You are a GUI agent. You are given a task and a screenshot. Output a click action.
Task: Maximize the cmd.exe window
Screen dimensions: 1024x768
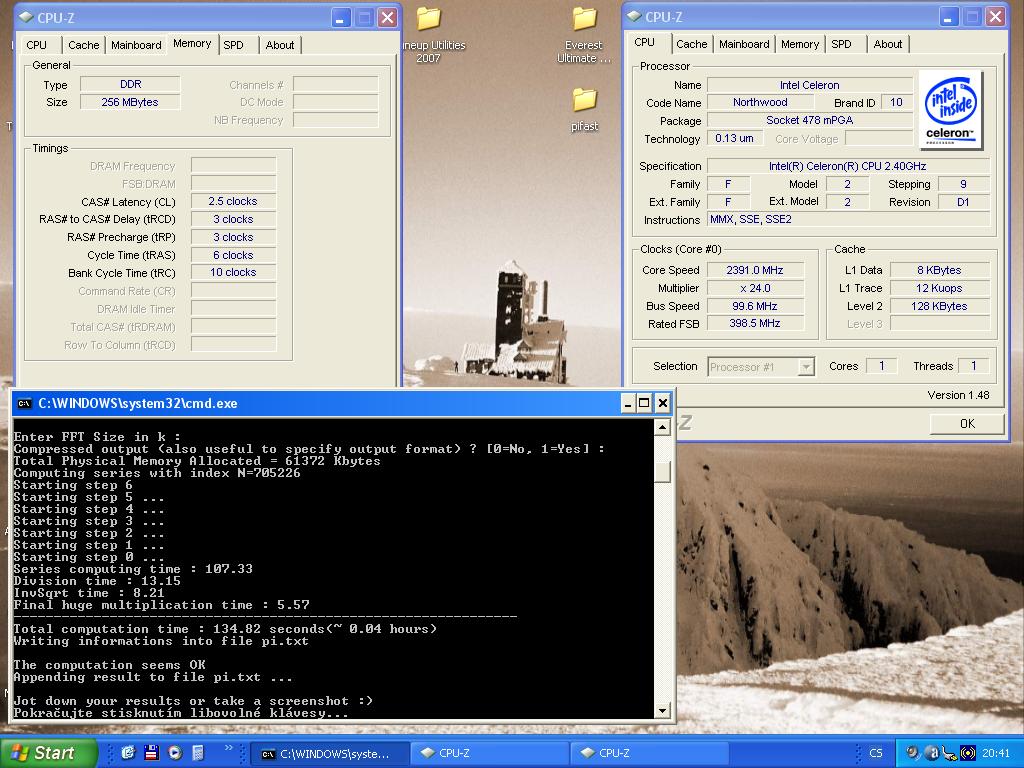(x=645, y=404)
